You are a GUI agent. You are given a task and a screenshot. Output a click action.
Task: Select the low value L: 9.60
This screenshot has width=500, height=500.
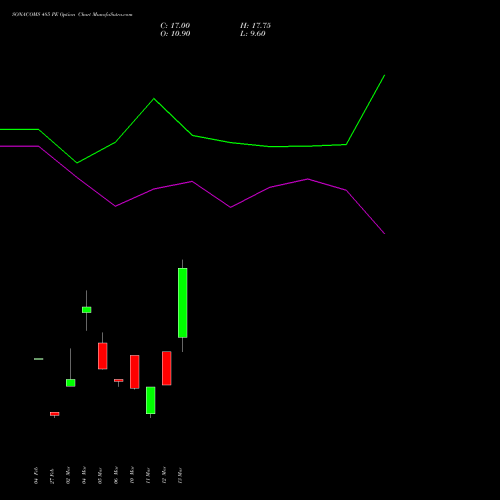[x=253, y=34]
